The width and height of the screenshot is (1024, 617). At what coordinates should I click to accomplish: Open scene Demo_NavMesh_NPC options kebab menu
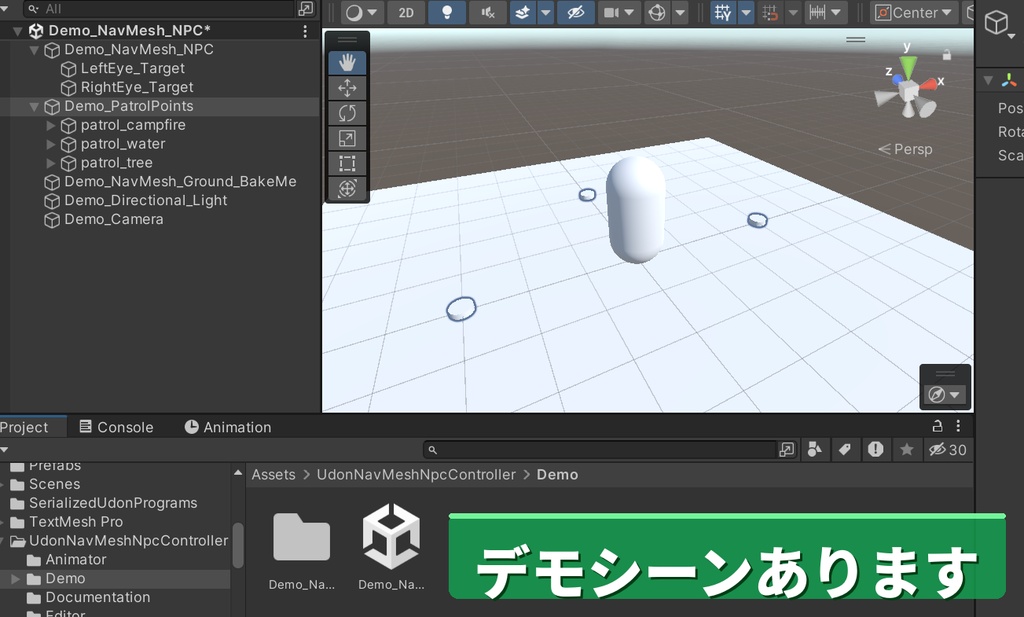click(305, 31)
